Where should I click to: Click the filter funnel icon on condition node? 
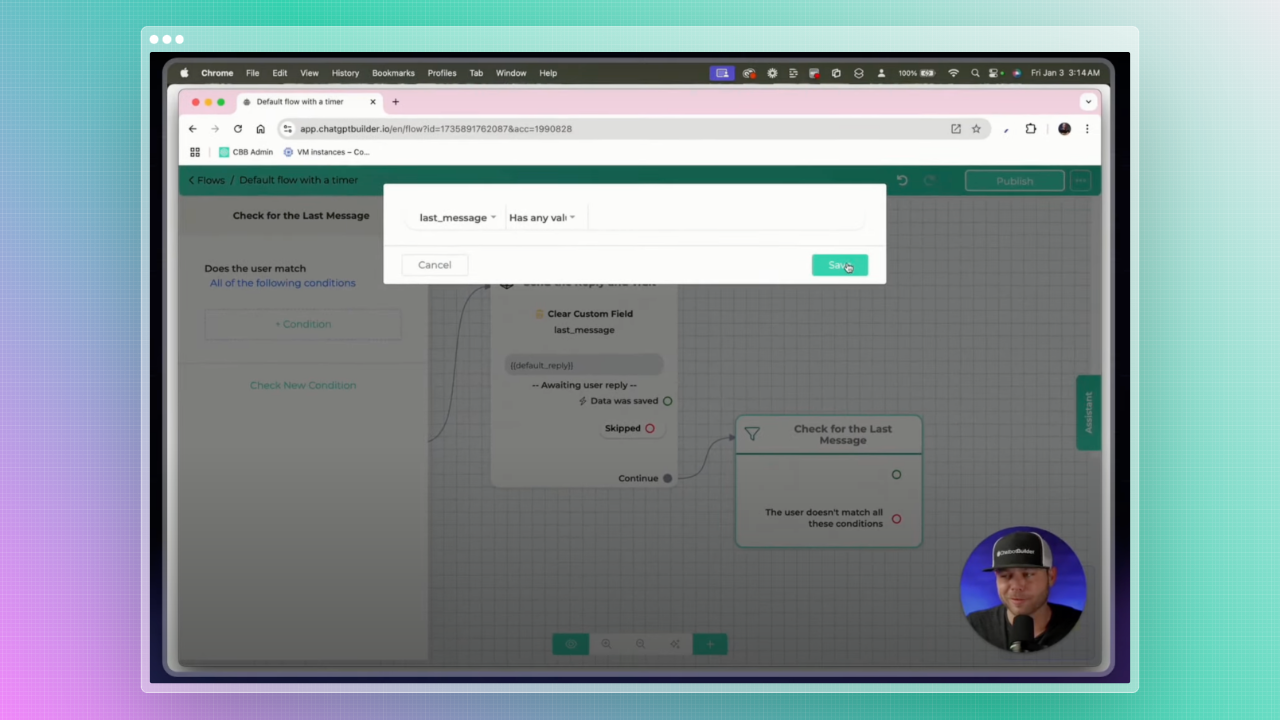(752, 434)
